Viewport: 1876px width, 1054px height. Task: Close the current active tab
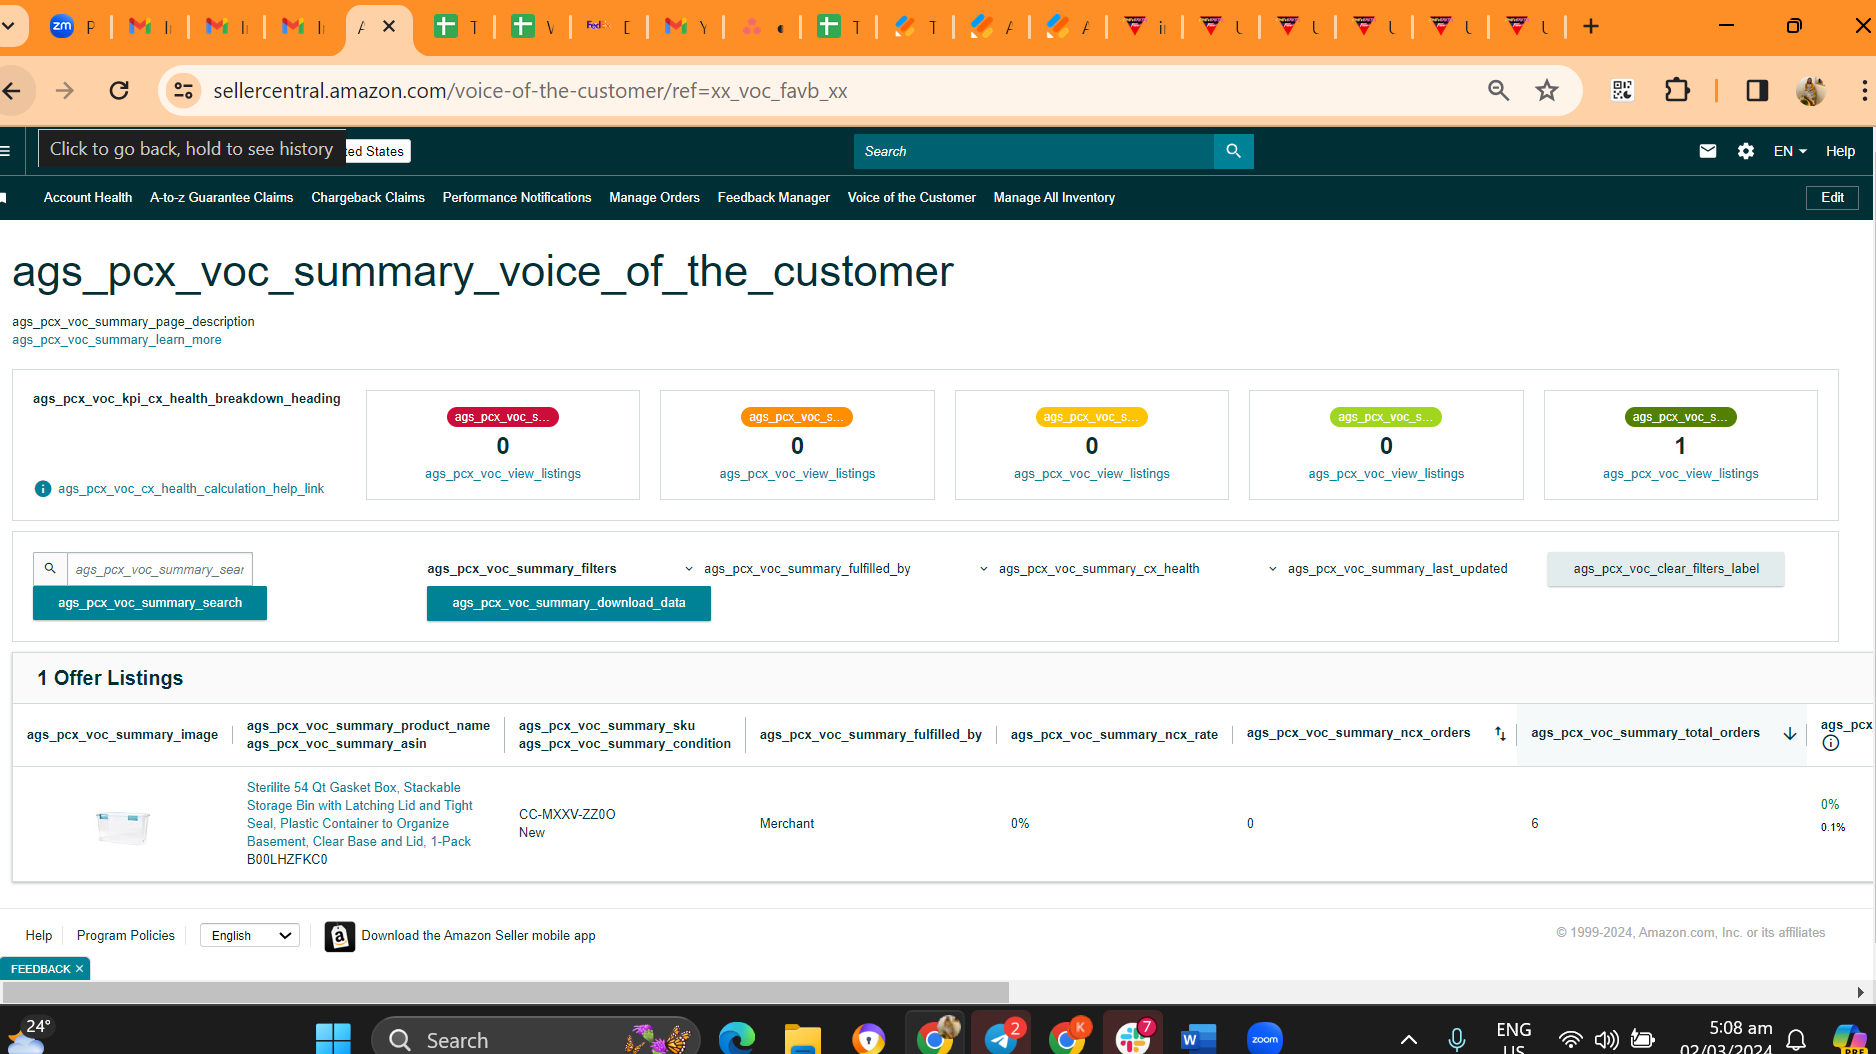point(389,27)
